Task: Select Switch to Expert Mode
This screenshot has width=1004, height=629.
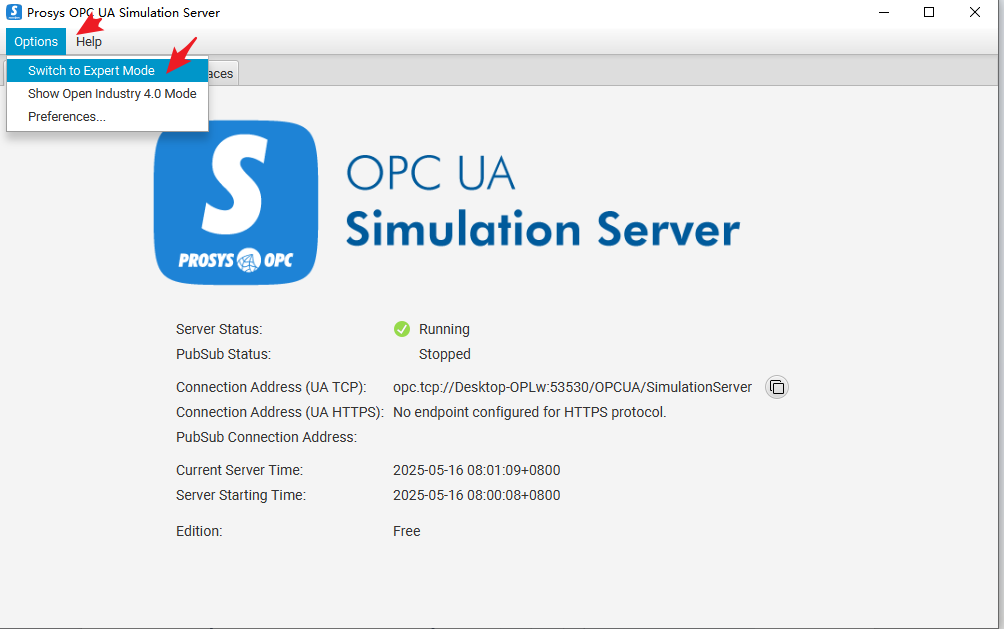Action: coord(107,70)
